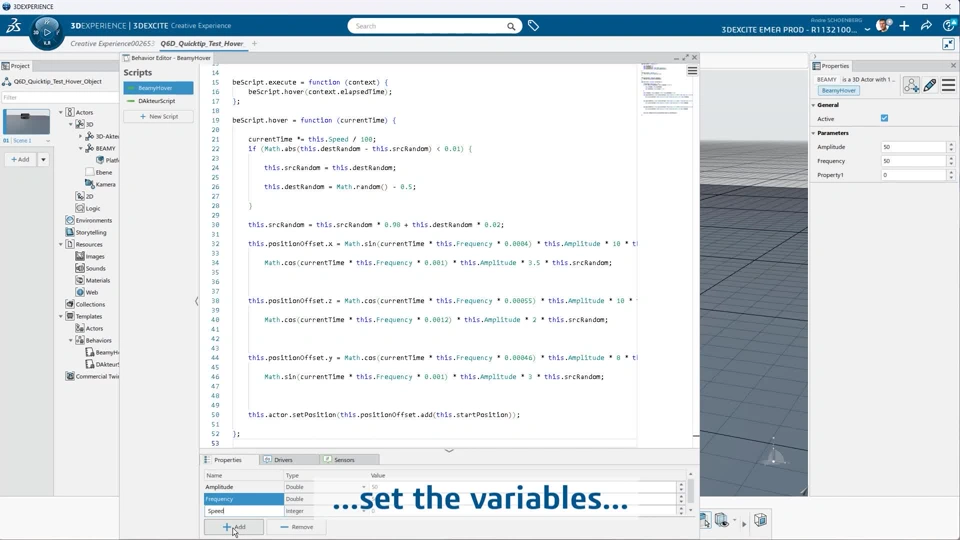
Task: Collapse the General section in Properties
Action: tap(814, 105)
